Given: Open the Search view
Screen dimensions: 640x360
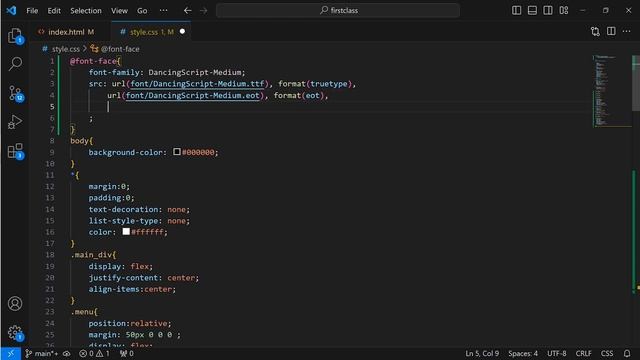Looking at the screenshot, I should tap(15, 64).
